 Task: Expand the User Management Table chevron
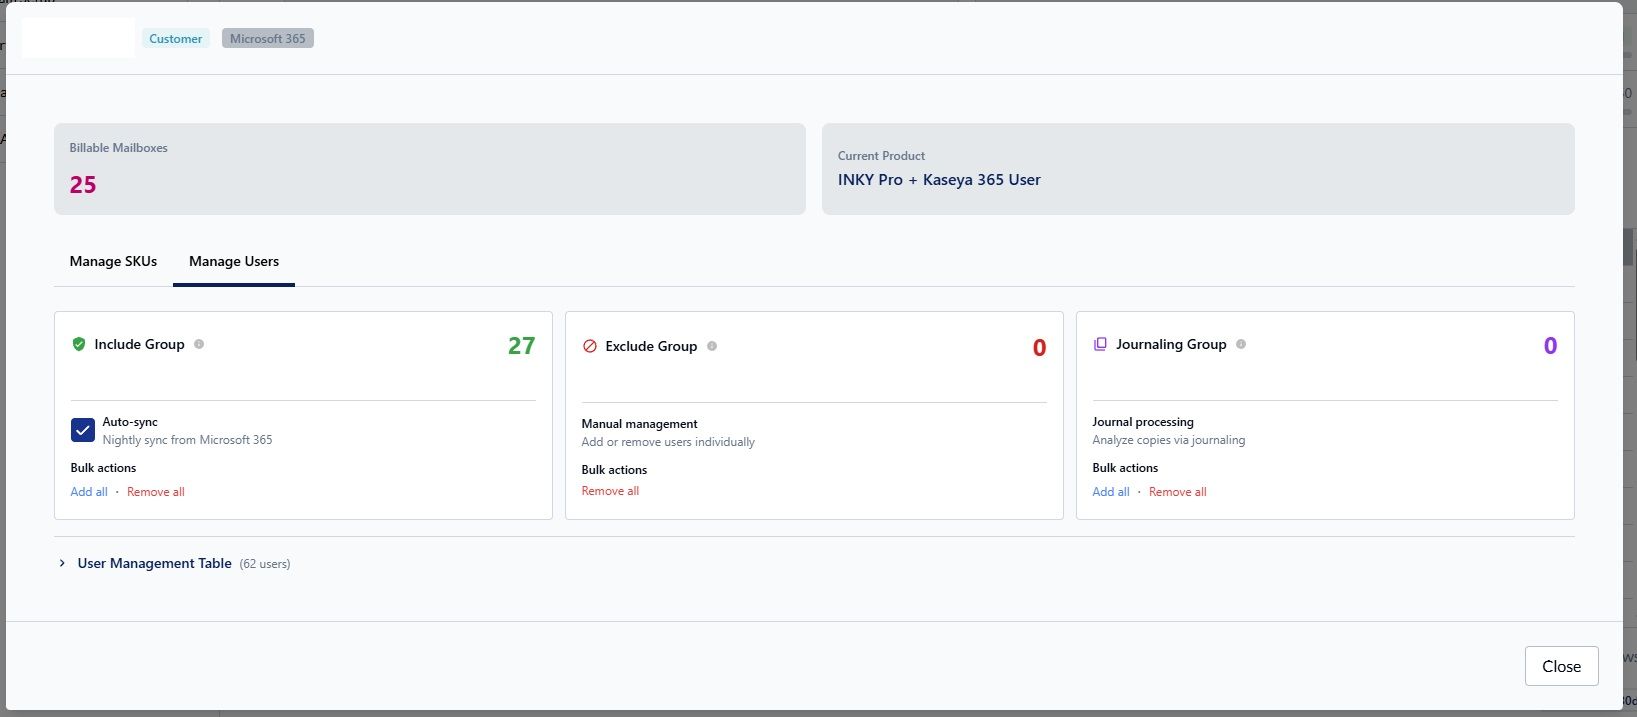(62, 563)
